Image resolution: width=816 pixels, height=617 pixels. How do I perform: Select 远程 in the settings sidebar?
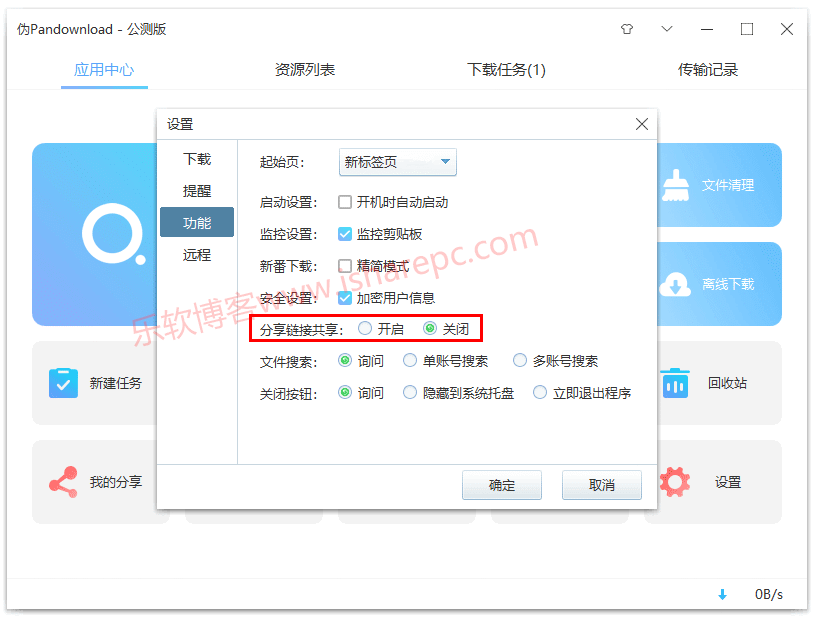coord(196,255)
